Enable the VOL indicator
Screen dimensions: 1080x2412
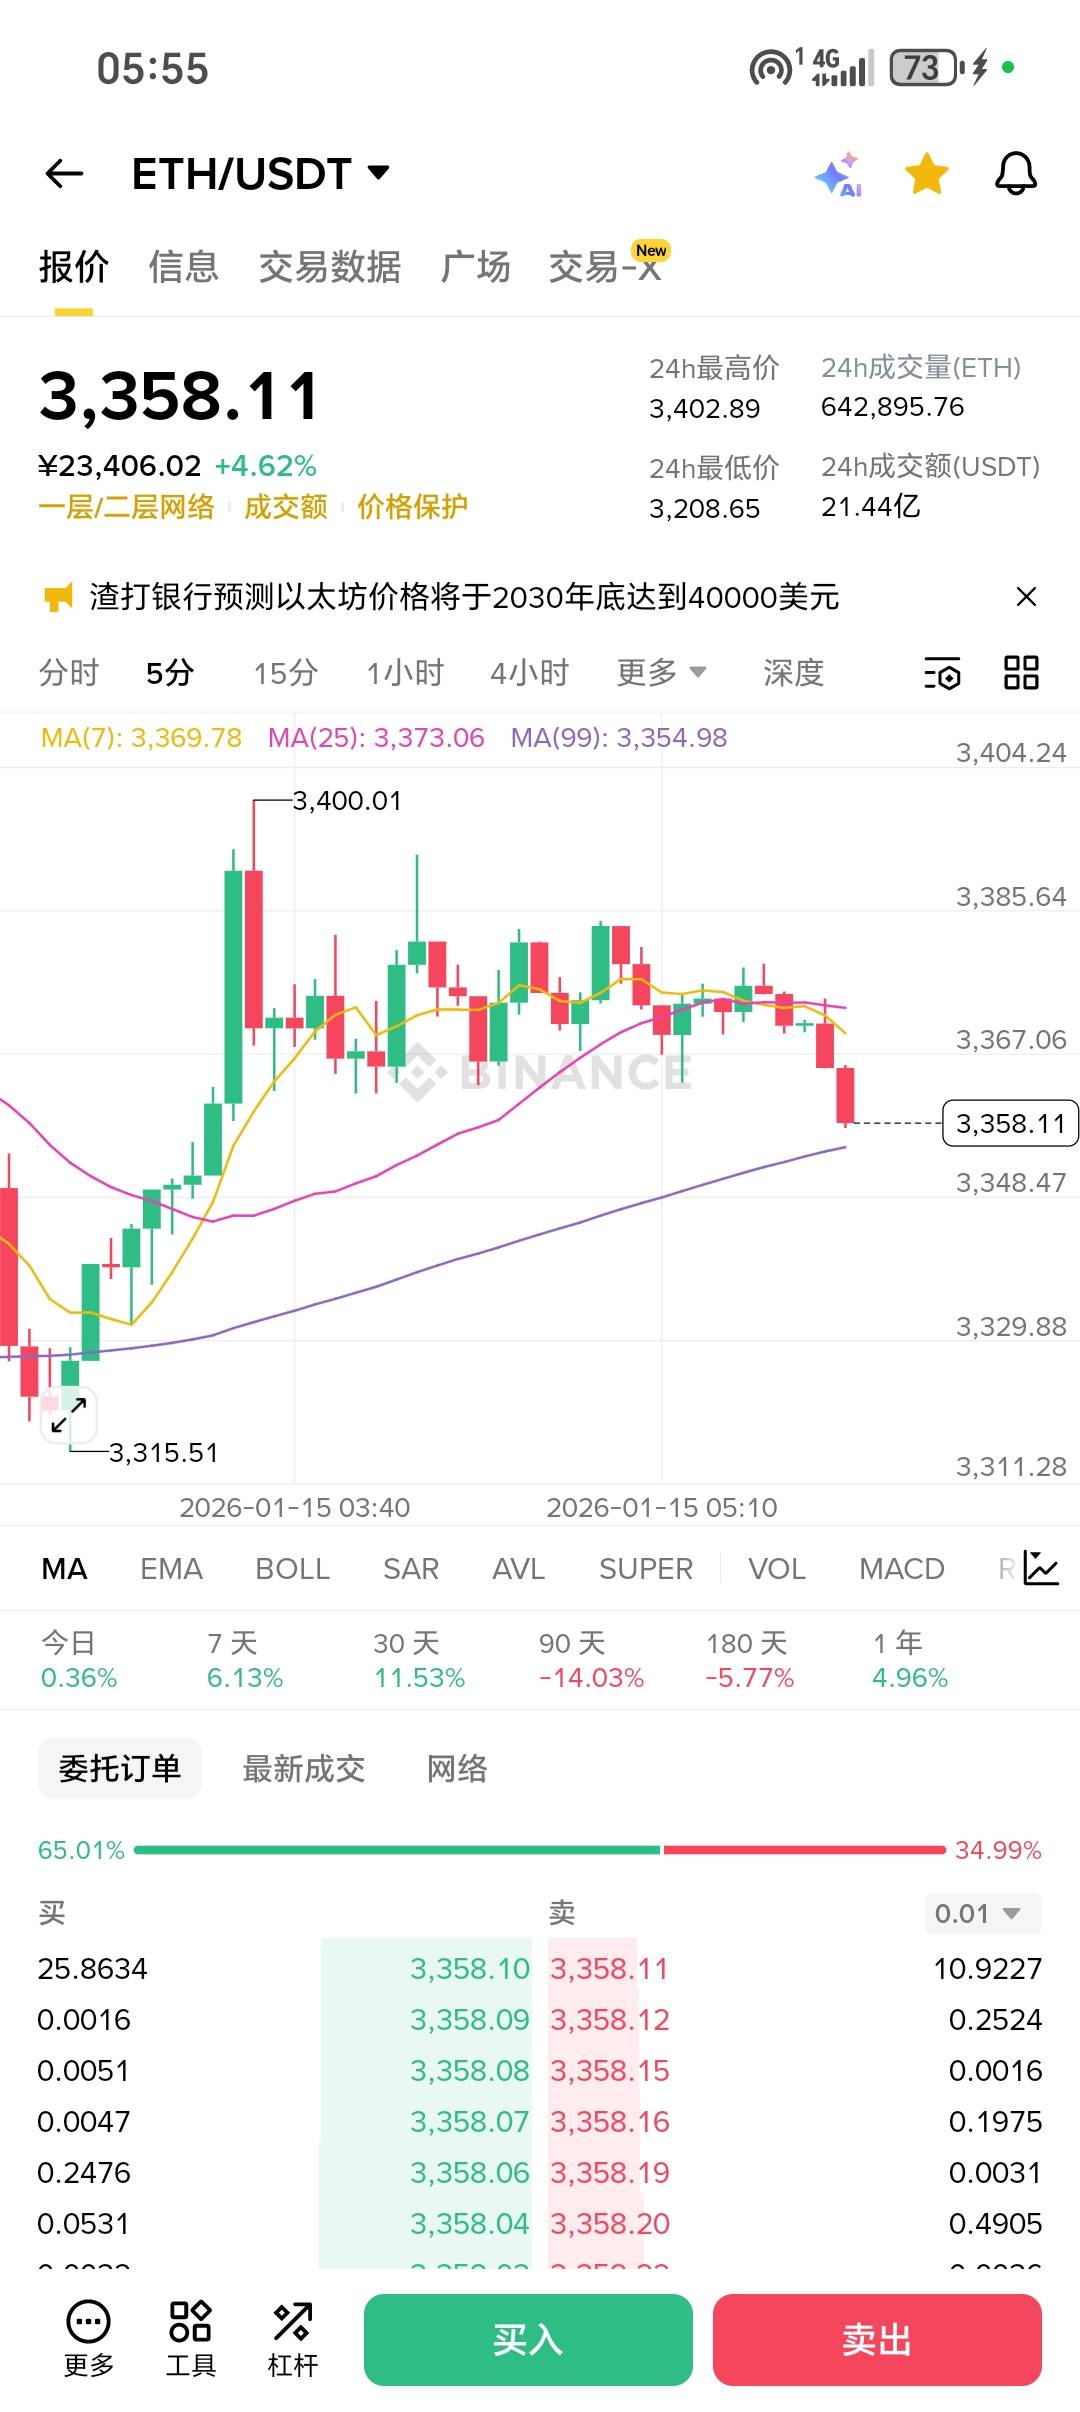[x=776, y=1569]
